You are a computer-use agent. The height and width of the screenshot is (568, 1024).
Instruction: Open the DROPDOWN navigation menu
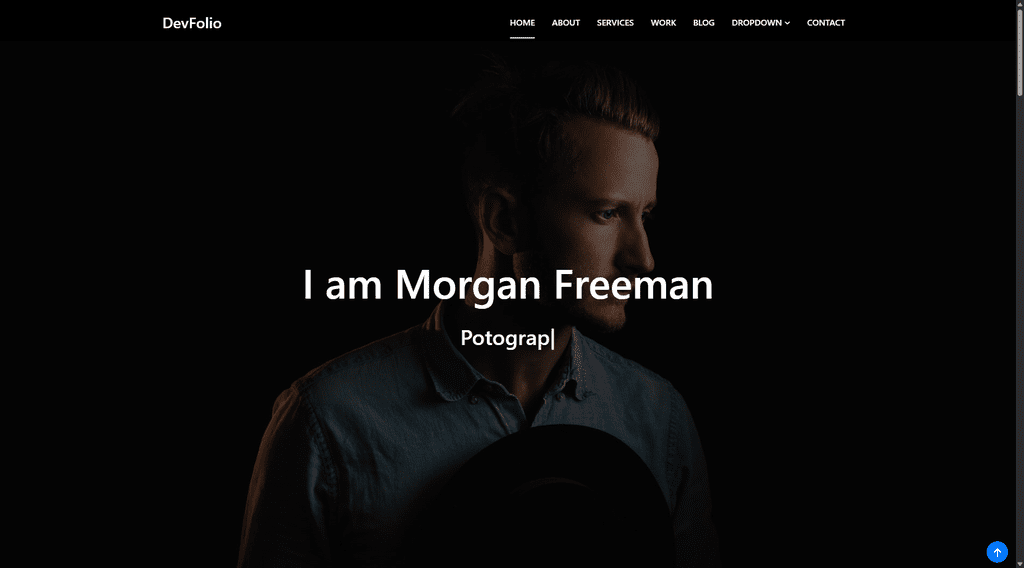pyautogui.click(x=760, y=23)
